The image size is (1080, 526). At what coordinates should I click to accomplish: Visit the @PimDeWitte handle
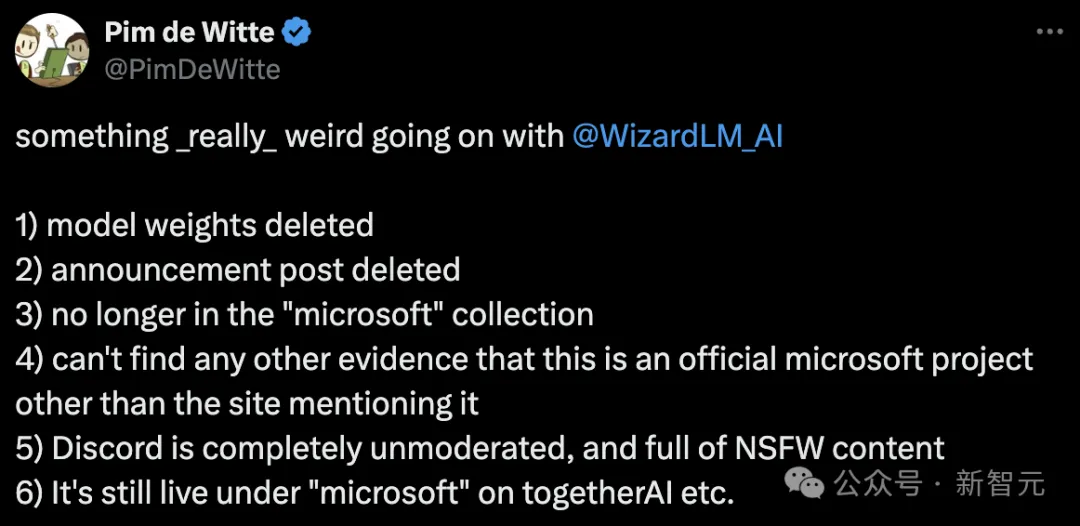click(x=192, y=70)
